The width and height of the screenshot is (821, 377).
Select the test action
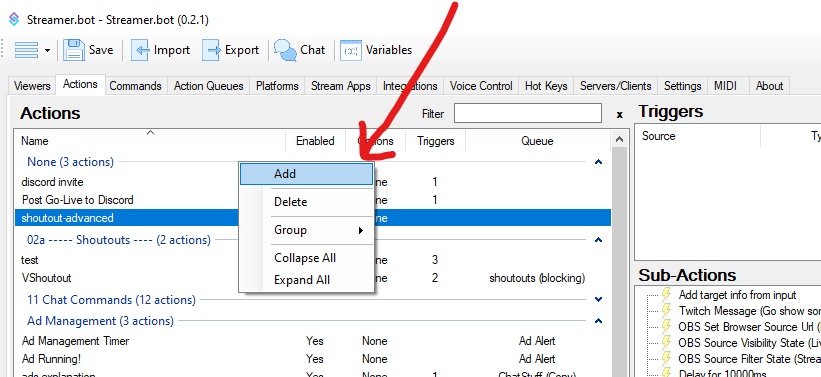30,260
